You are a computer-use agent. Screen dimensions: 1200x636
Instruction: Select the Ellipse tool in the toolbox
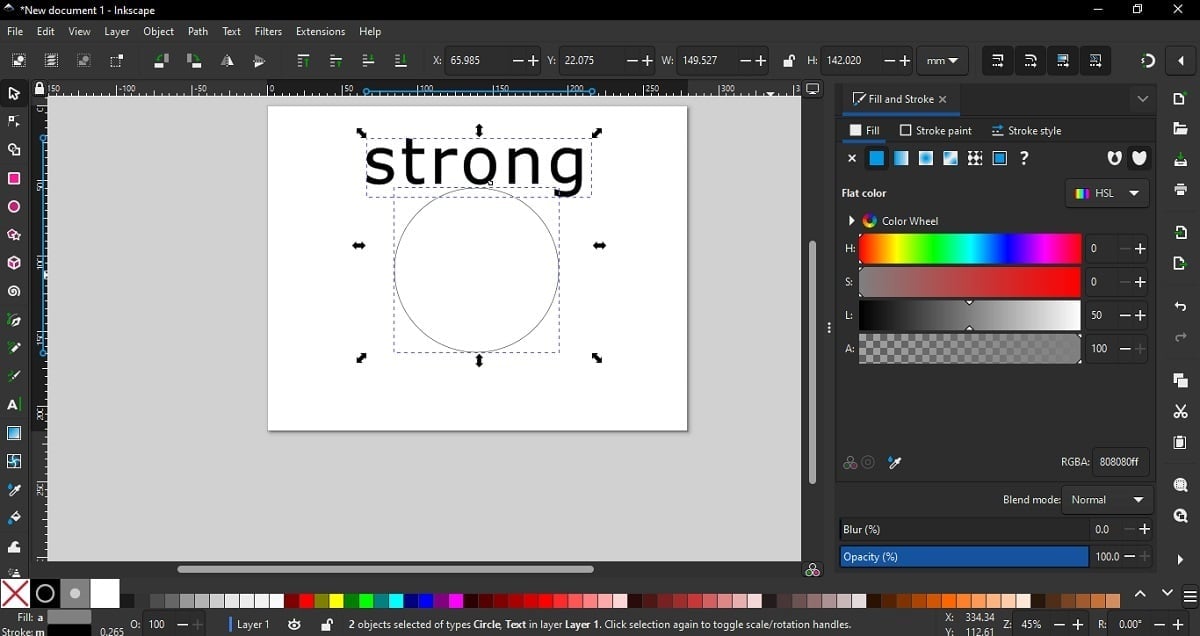[14, 207]
